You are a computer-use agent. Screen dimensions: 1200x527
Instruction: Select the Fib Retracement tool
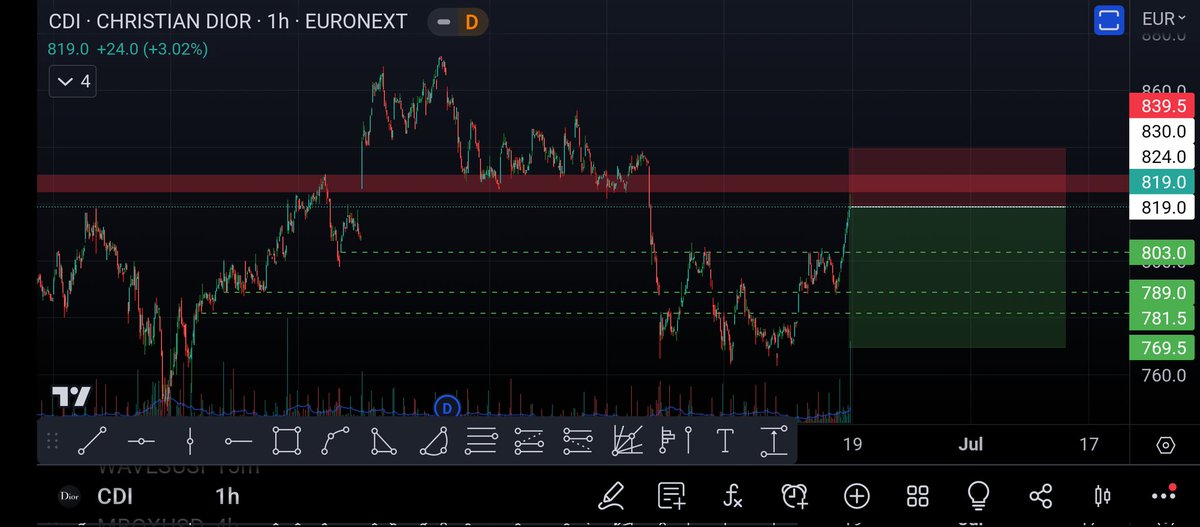tap(481, 440)
